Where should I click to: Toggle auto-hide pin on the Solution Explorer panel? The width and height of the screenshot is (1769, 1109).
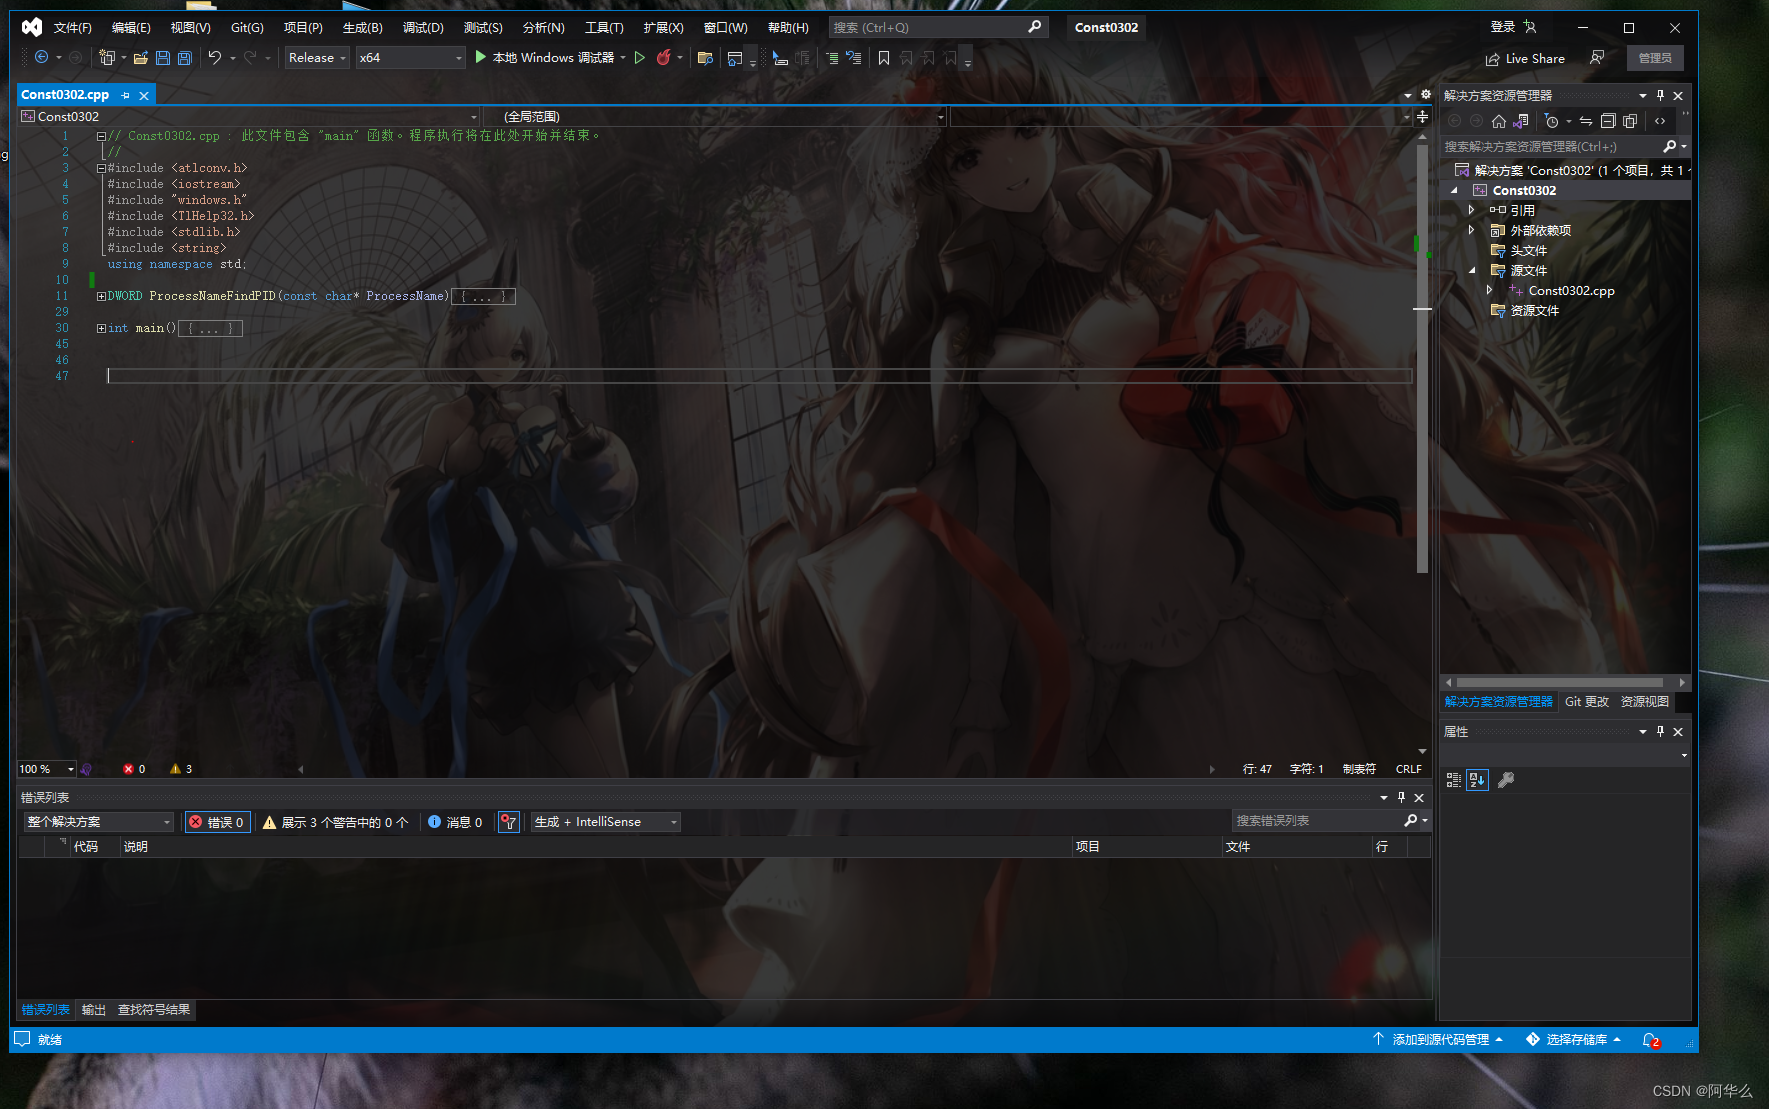tap(1660, 95)
